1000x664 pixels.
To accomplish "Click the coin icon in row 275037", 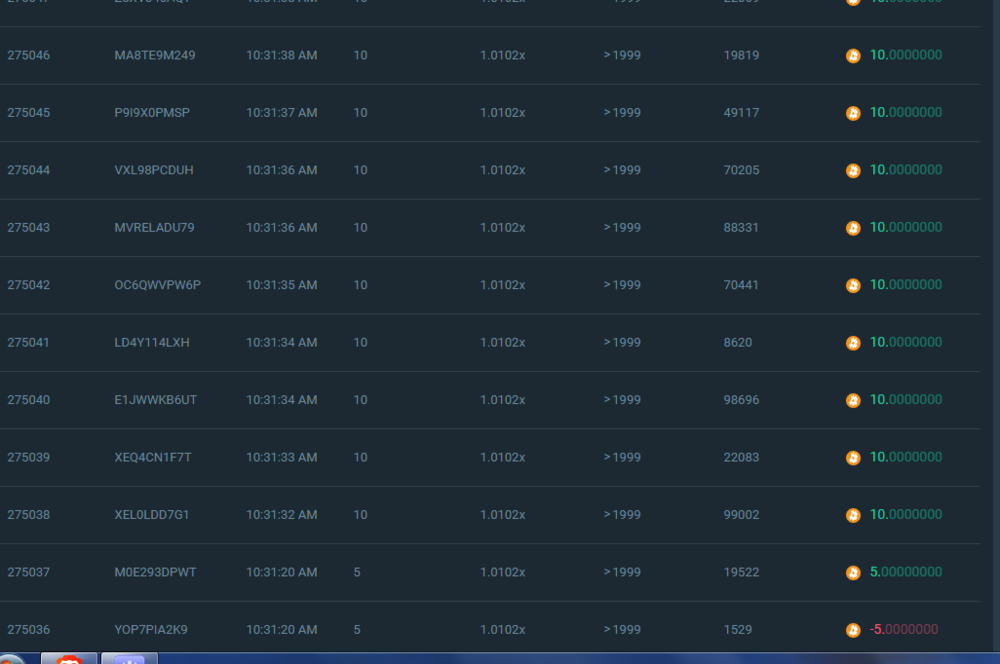I will pos(853,573).
